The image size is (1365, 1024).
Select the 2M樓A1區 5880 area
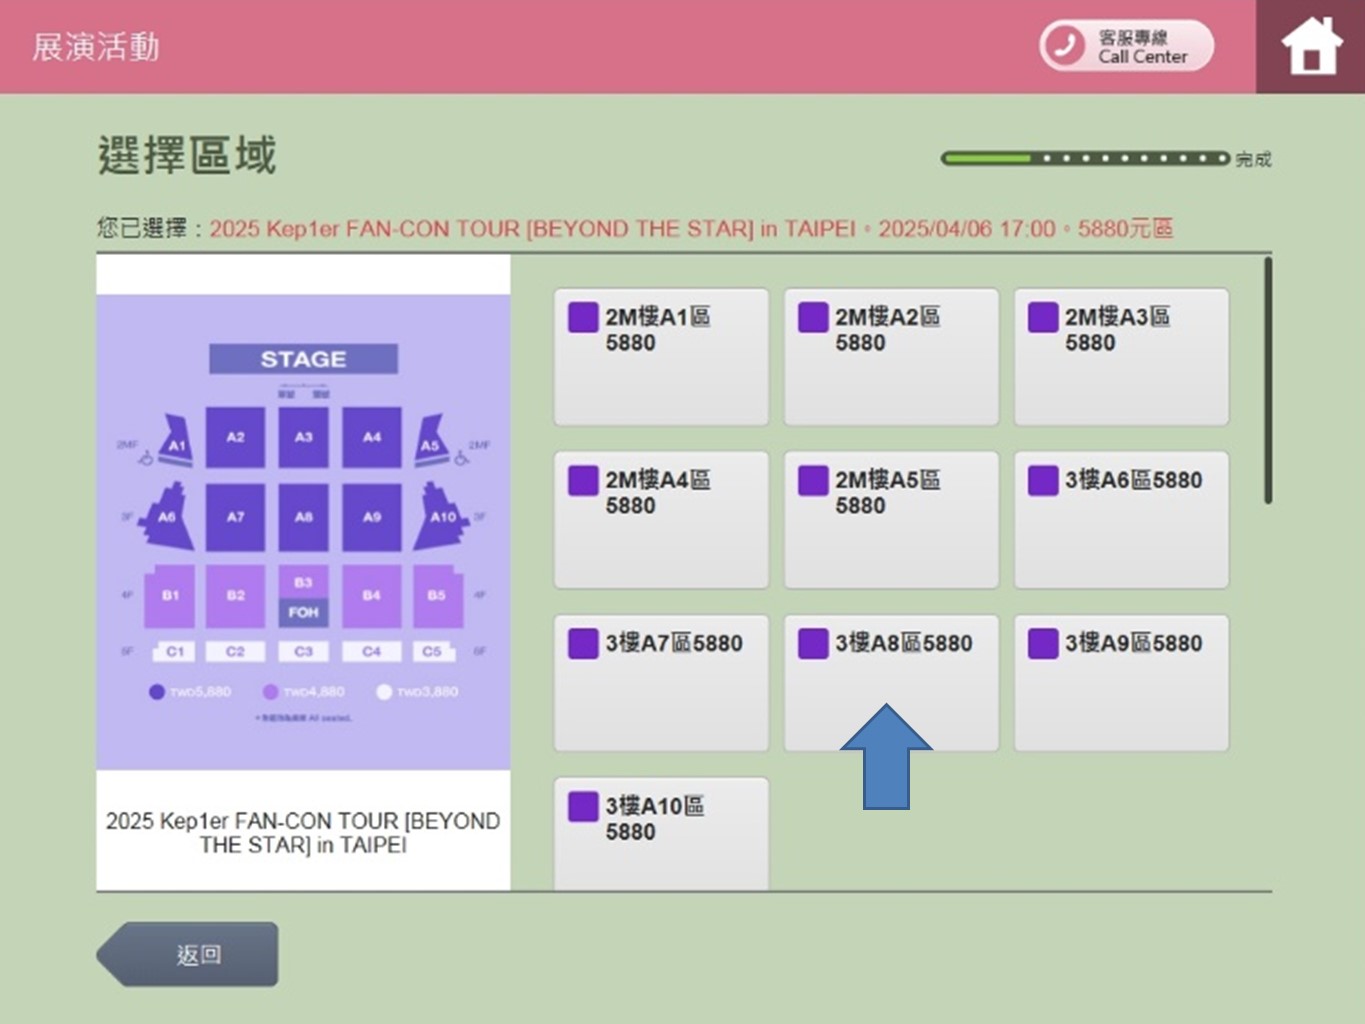point(662,357)
